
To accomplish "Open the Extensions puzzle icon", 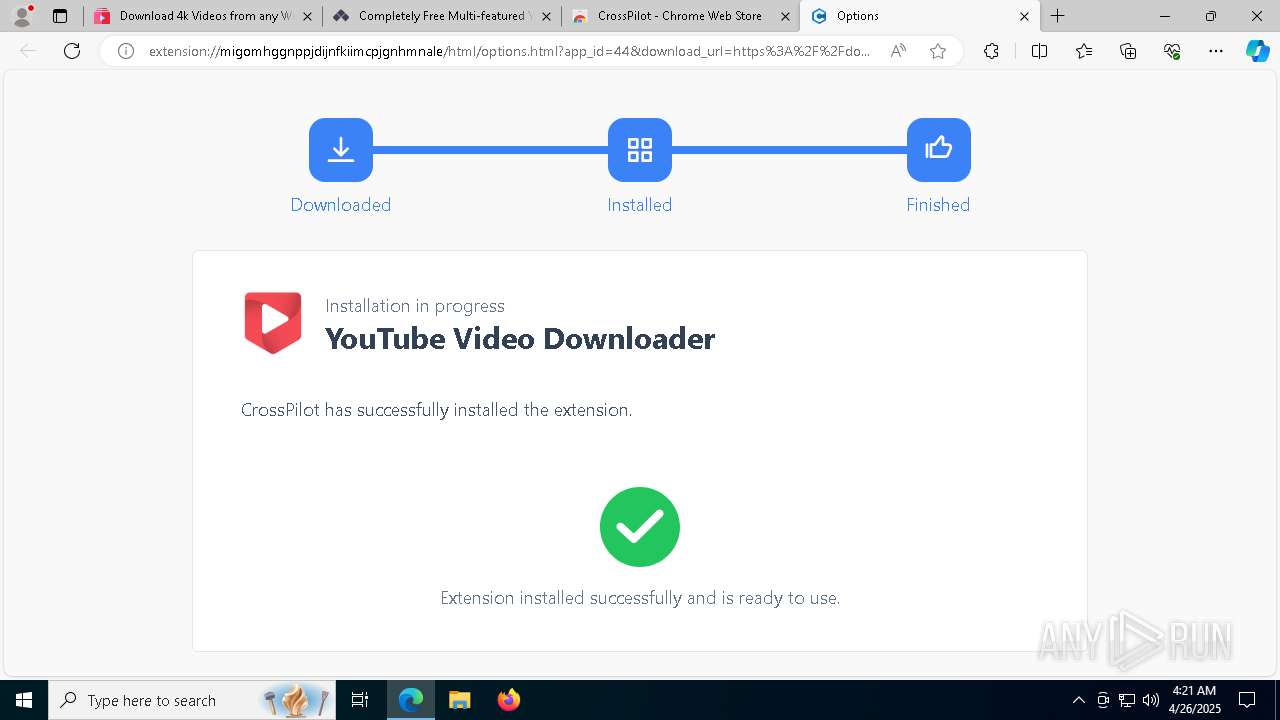I will (991, 51).
